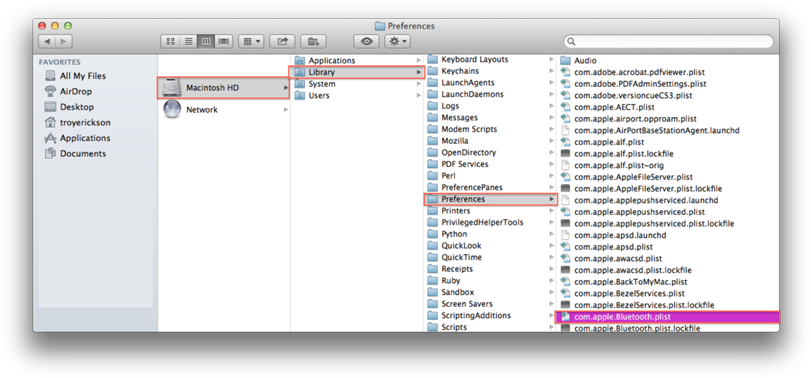Select Mozilla folder
This screenshot has width=811, height=378.
pyautogui.click(x=490, y=141)
